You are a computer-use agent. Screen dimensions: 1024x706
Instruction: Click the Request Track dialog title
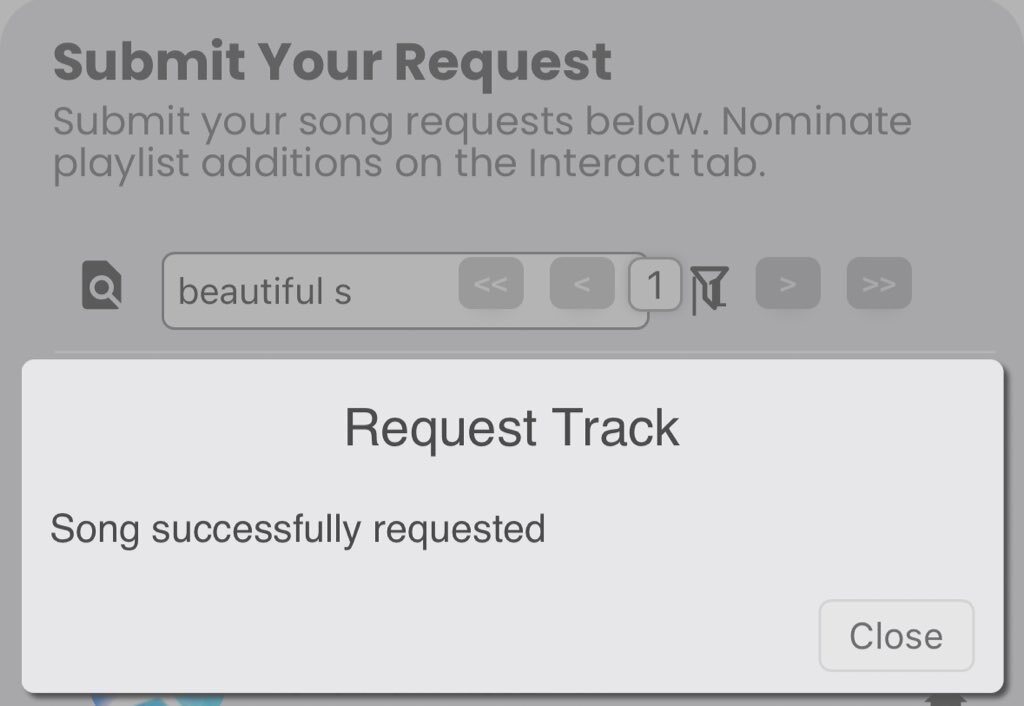511,428
